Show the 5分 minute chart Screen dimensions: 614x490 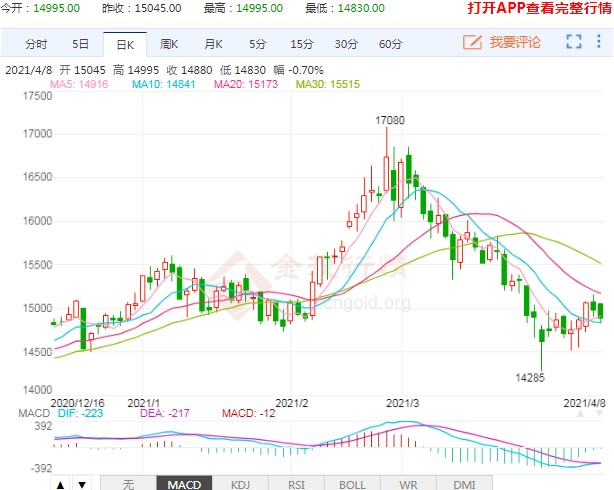coord(258,45)
